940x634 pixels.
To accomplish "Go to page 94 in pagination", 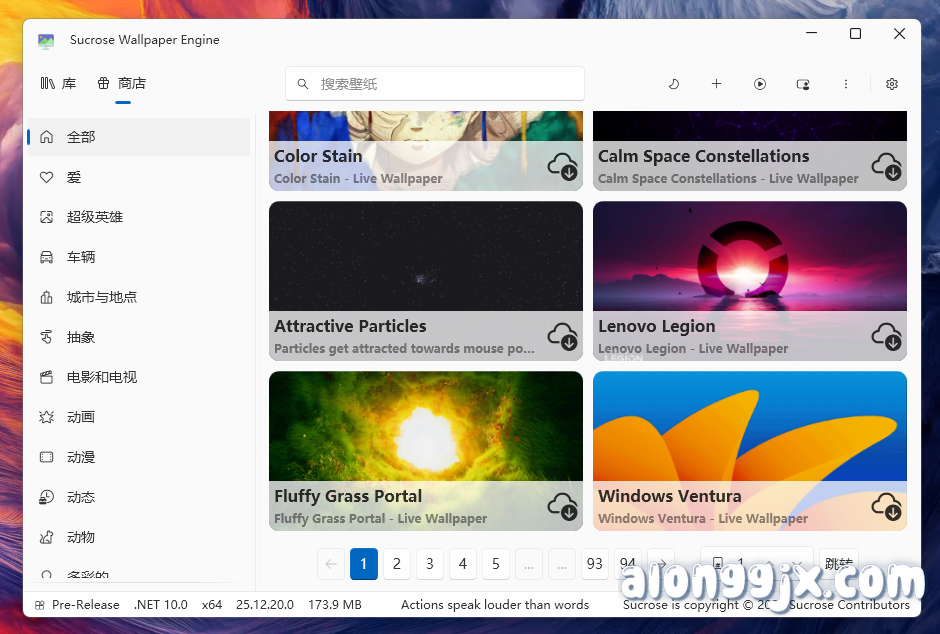I will click(627, 564).
